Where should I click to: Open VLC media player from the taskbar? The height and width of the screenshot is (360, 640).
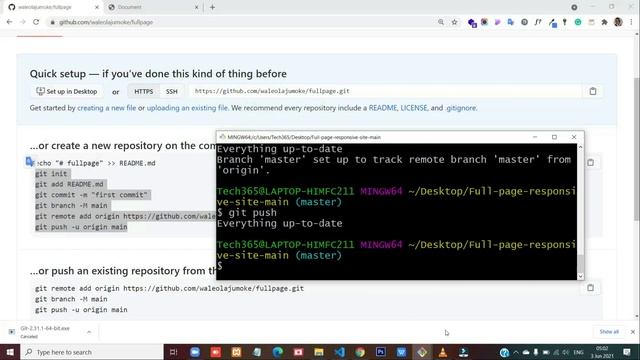[443, 352]
